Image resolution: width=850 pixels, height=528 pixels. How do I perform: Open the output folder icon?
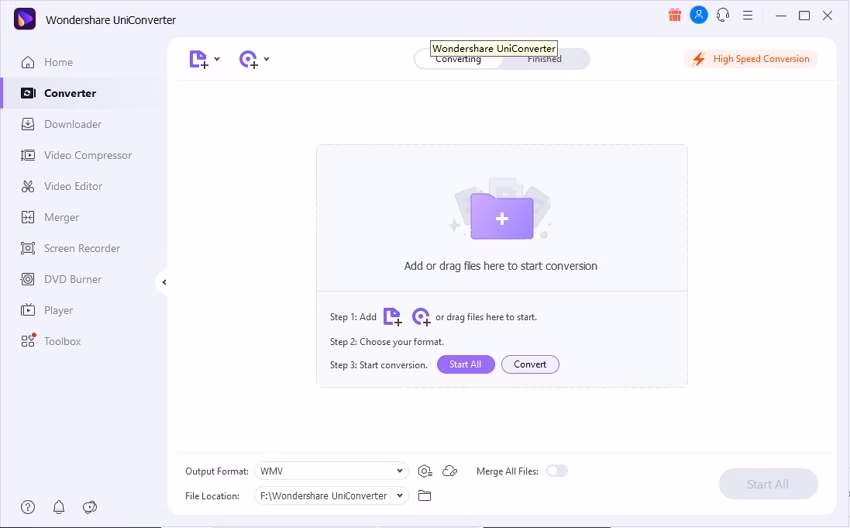tap(424, 495)
